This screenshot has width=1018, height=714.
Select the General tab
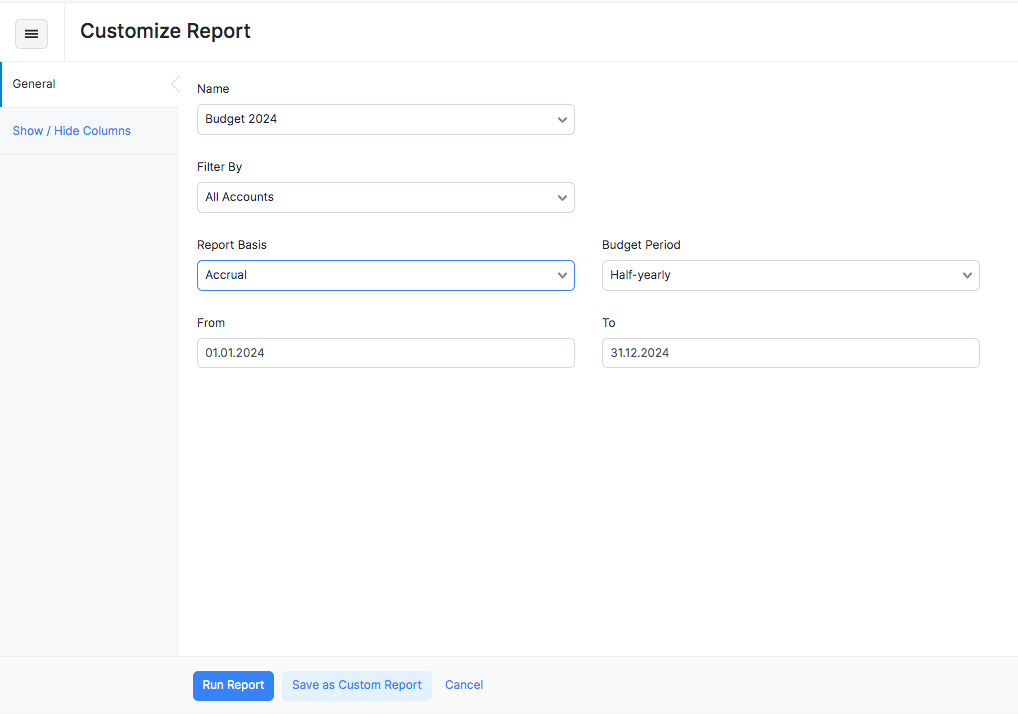[x=90, y=84]
